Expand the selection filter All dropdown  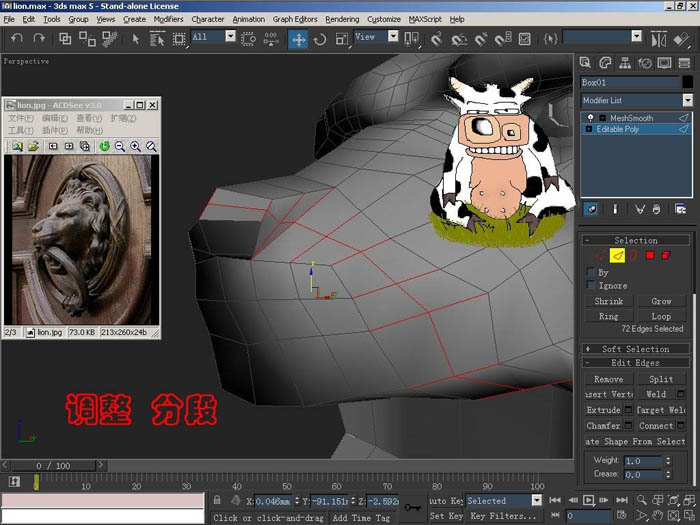pos(230,36)
